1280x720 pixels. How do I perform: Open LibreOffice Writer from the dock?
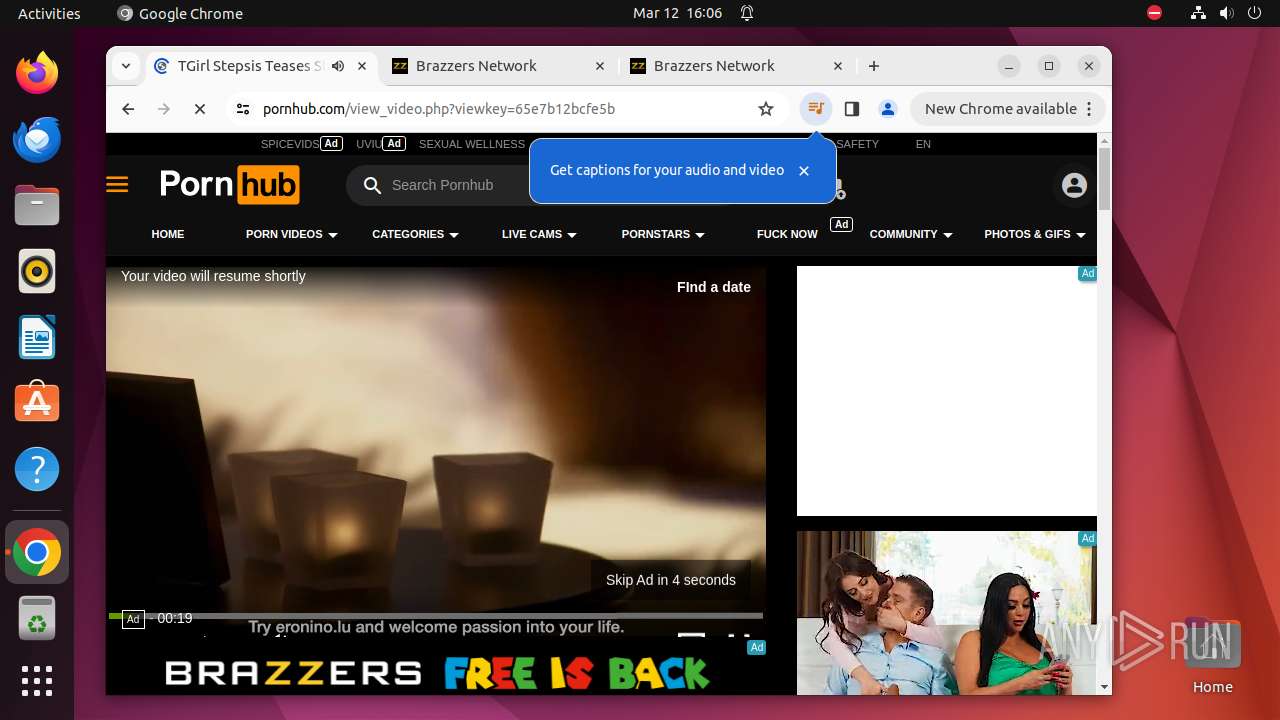tap(37, 337)
